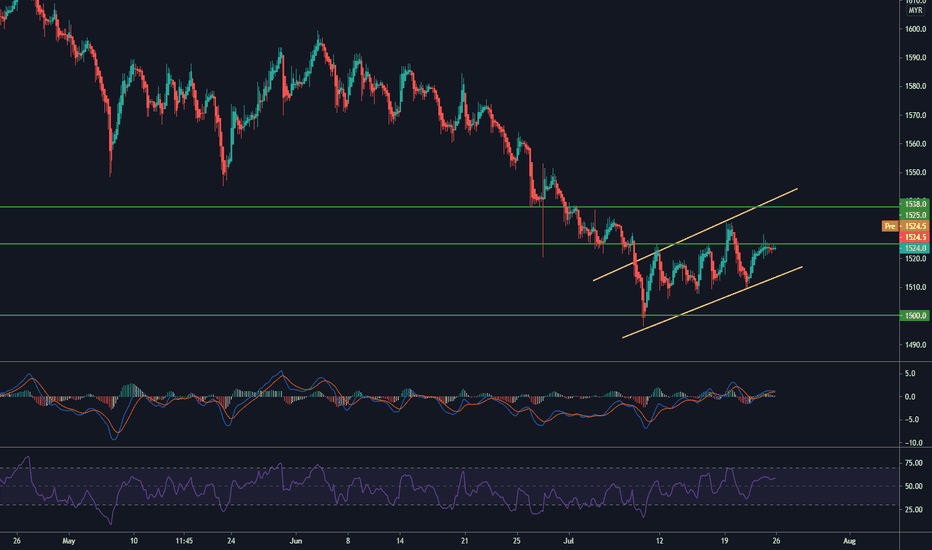Click the green 1538.0 price label
The height and width of the screenshot is (550, 932).
pyautogui.click(x=915, y=204)
